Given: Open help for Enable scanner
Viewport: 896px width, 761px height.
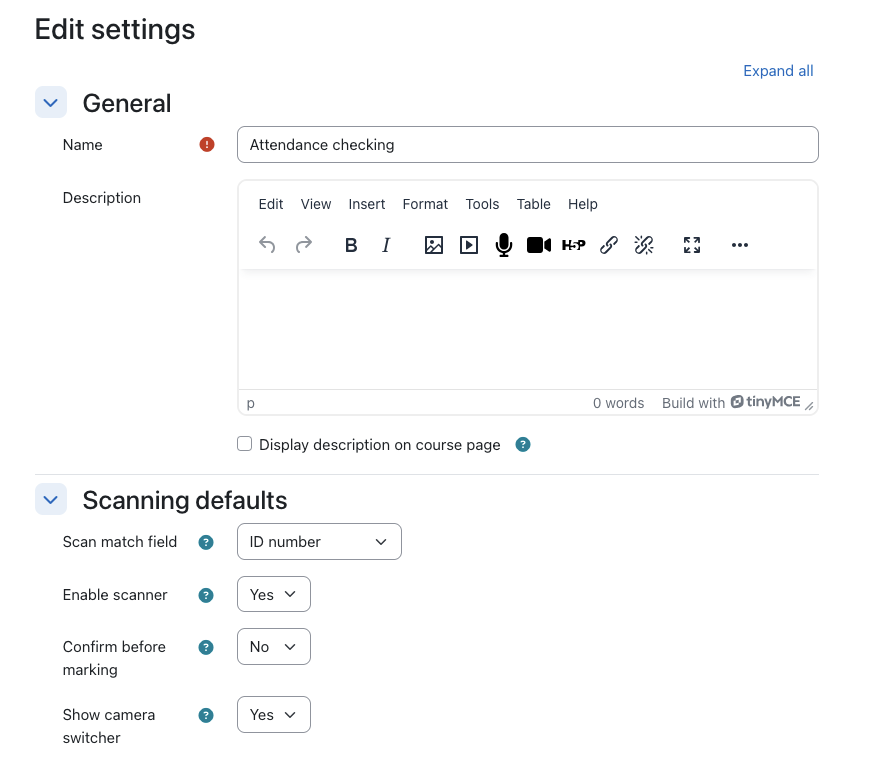Looking at the screenshot, I should tap(206, 595).
